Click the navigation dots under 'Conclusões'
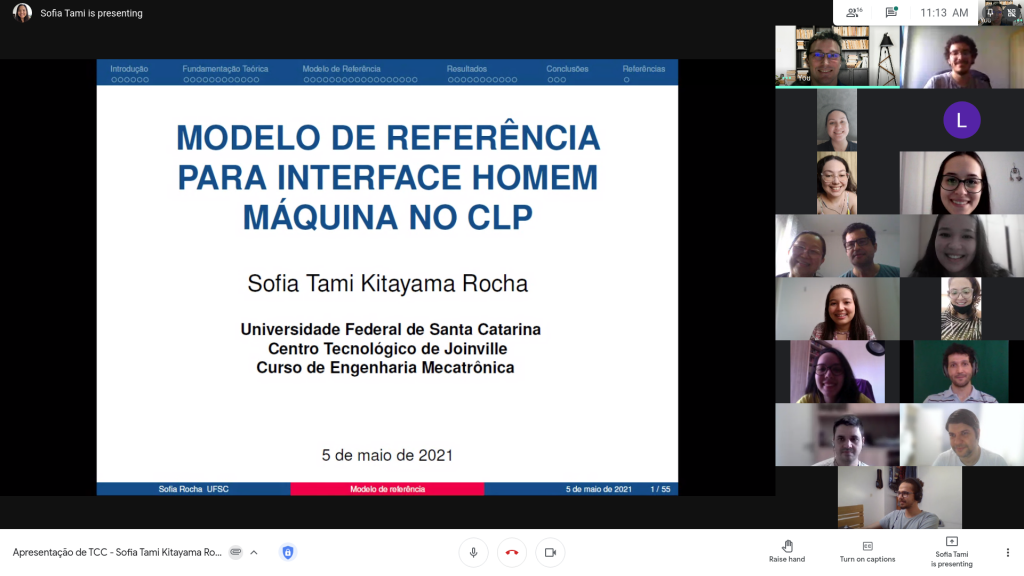 click(556, 80)
